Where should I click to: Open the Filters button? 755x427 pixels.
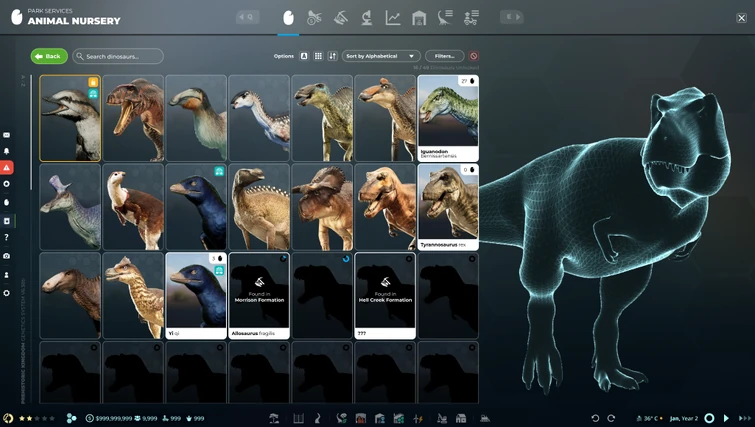coord(444,56)
